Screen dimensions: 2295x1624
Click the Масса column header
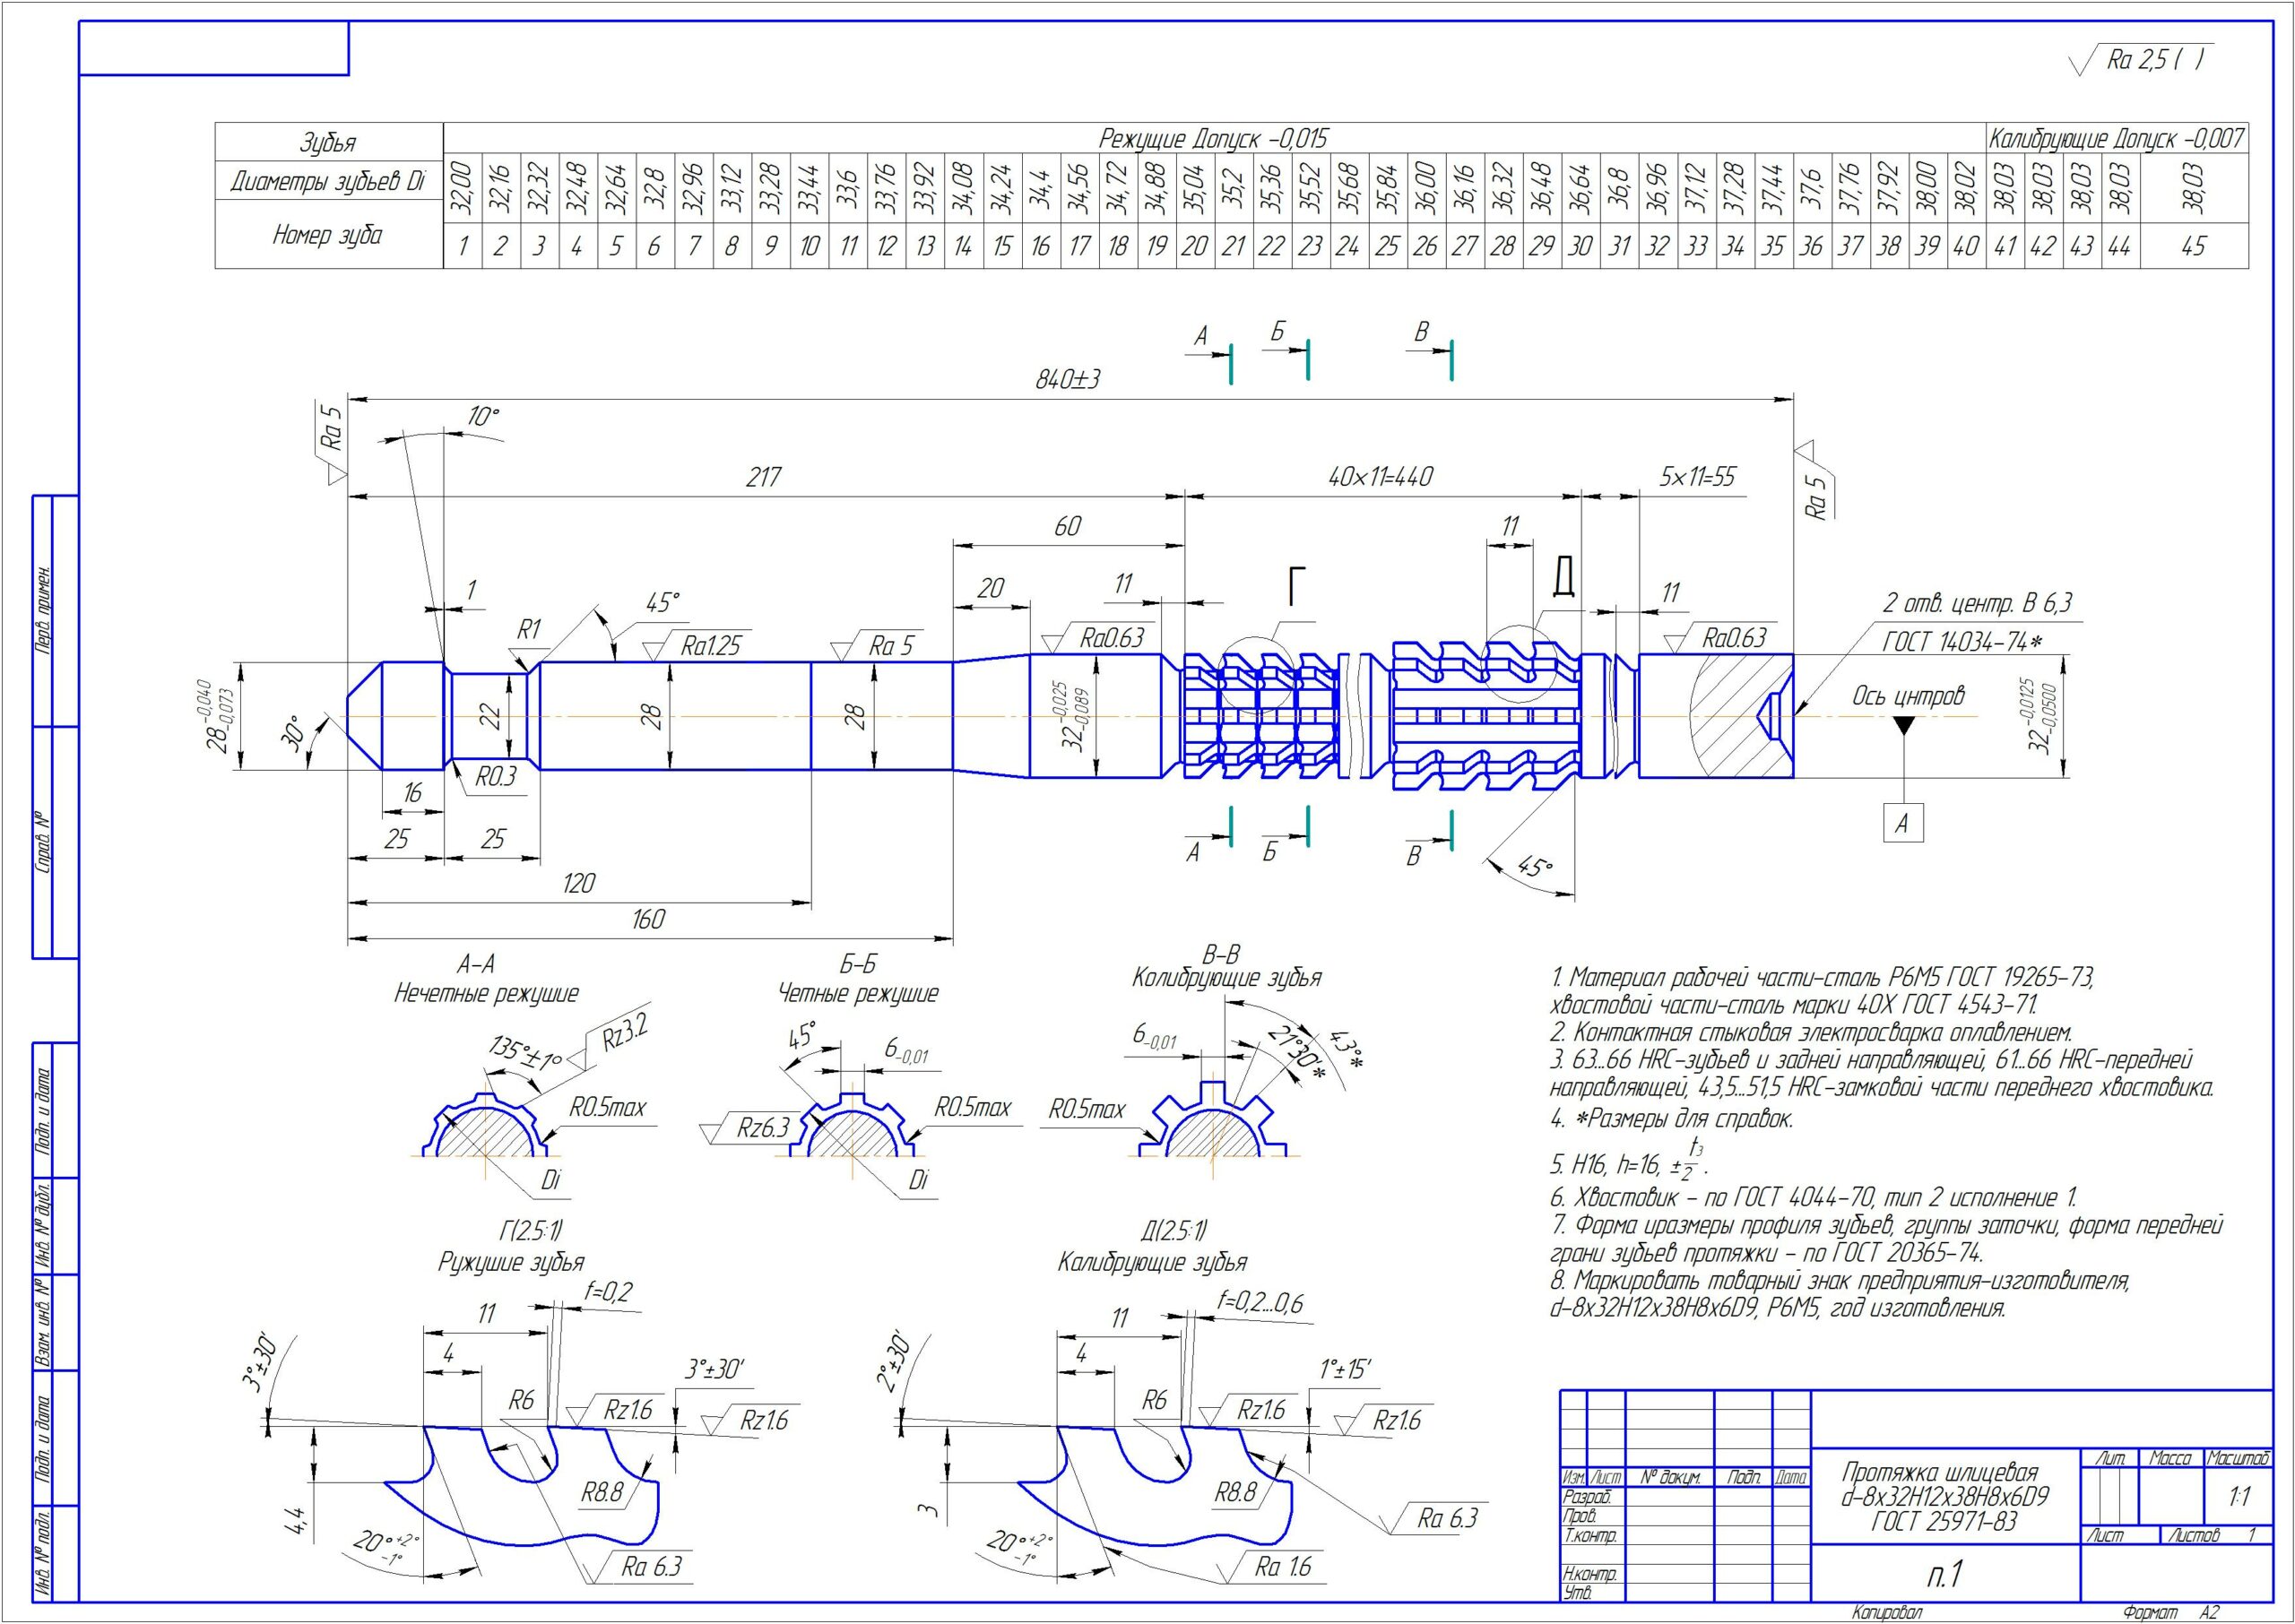point(2171,1458)
